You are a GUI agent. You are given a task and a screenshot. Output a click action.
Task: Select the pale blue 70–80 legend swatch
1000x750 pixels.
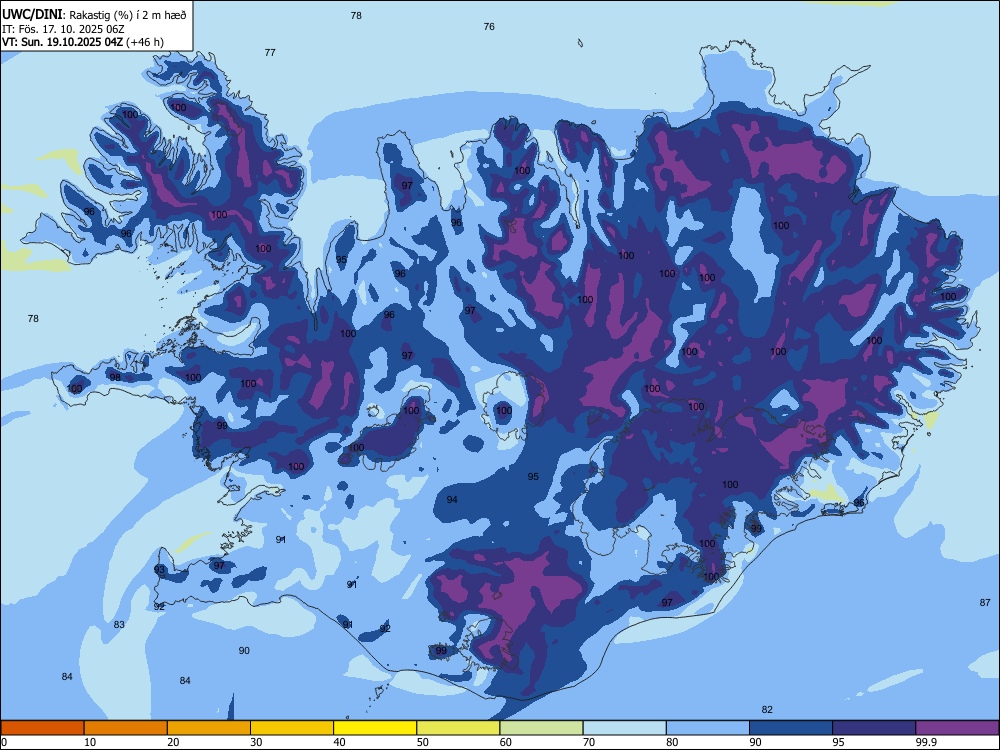click(x=624, y=728)
